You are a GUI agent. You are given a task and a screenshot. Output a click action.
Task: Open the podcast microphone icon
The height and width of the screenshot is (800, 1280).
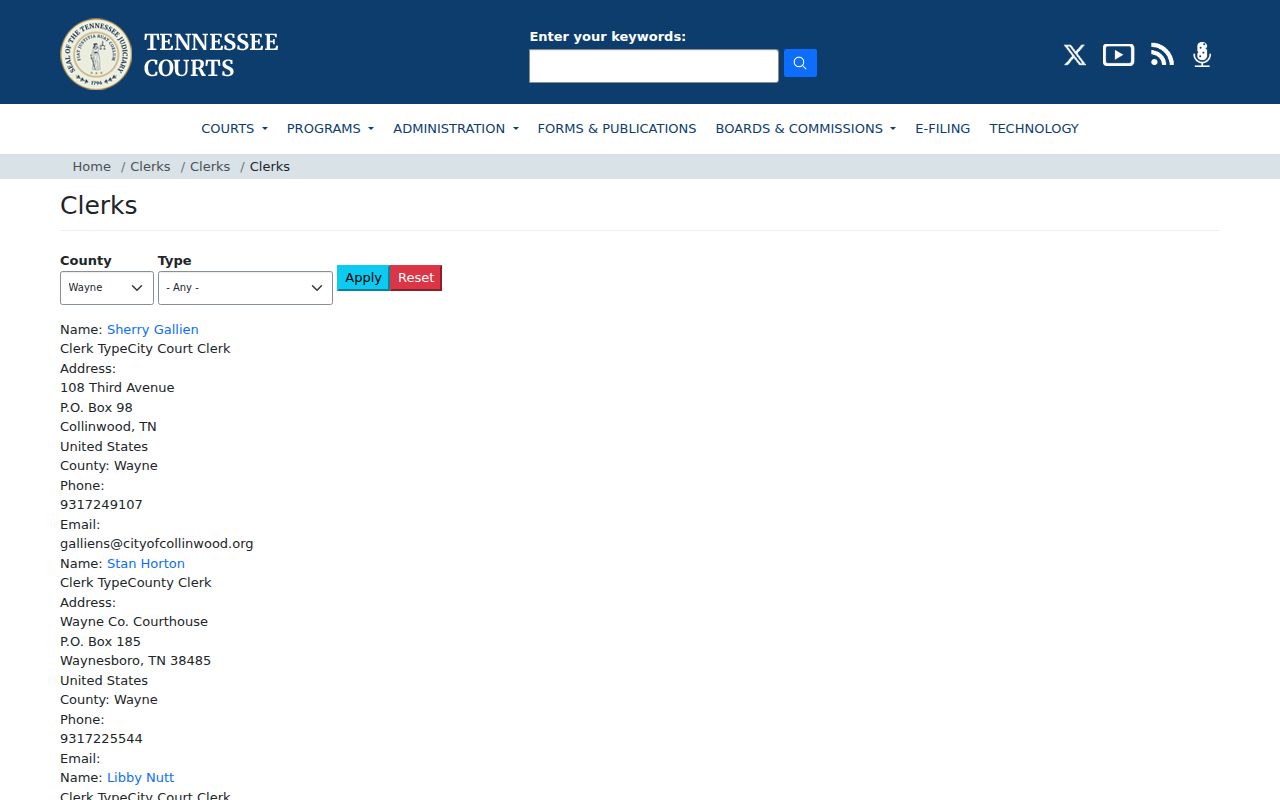pyautogui.click(x=1202, y=55)
